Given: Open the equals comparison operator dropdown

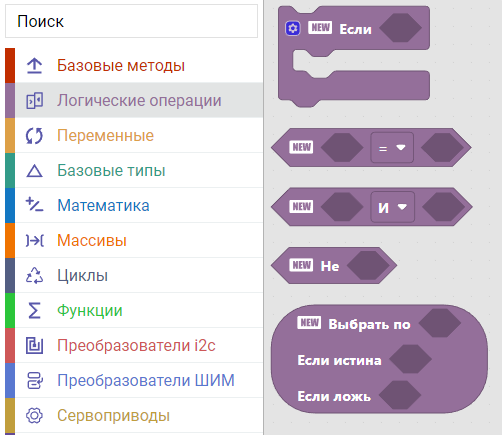Looking at the screenshot, I should point(392,147).
